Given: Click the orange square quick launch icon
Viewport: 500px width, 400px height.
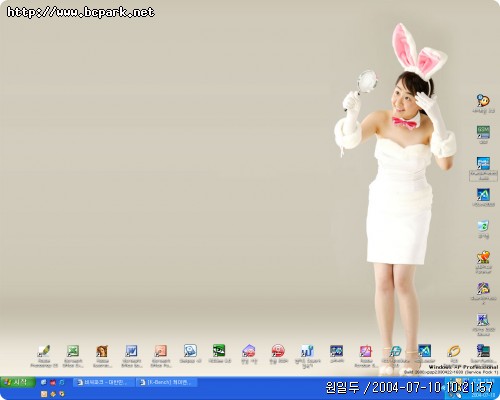Looking at the screenshot, I should click(x=44, y=394).
